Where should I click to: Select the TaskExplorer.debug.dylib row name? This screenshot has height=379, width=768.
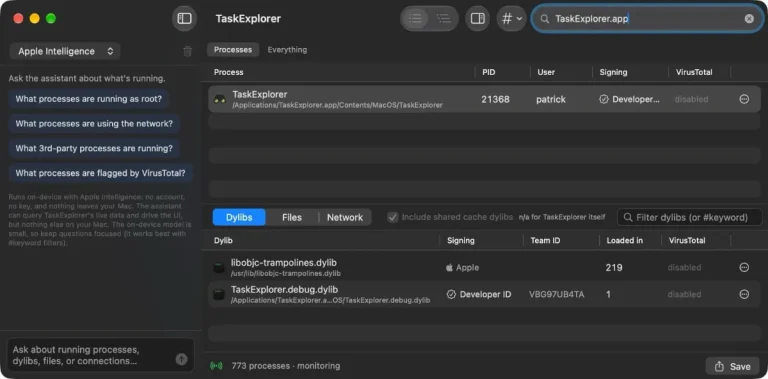[x=284, y=289]
